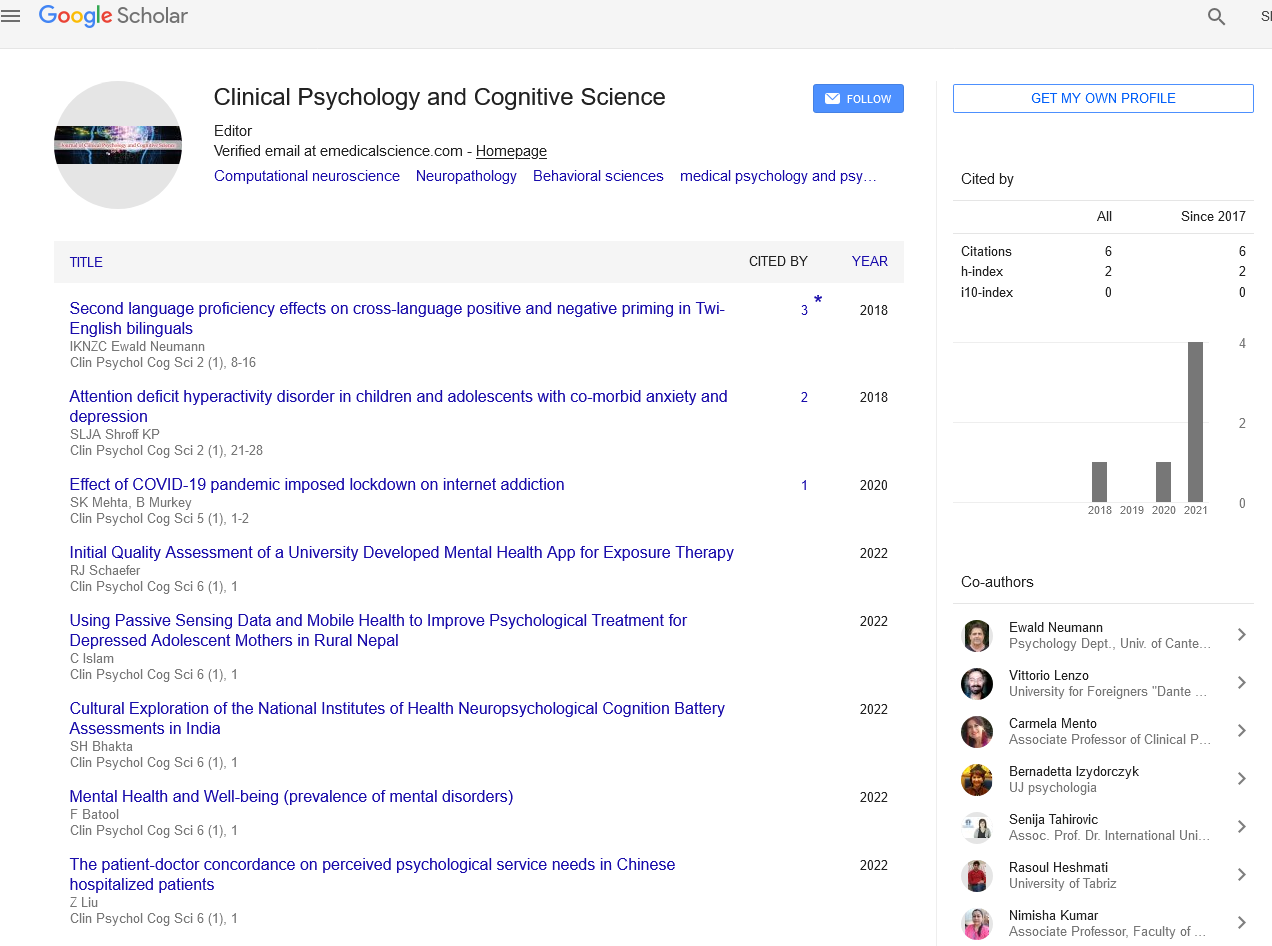Open Ewald Neumann's avatar photo

point(977,636)
